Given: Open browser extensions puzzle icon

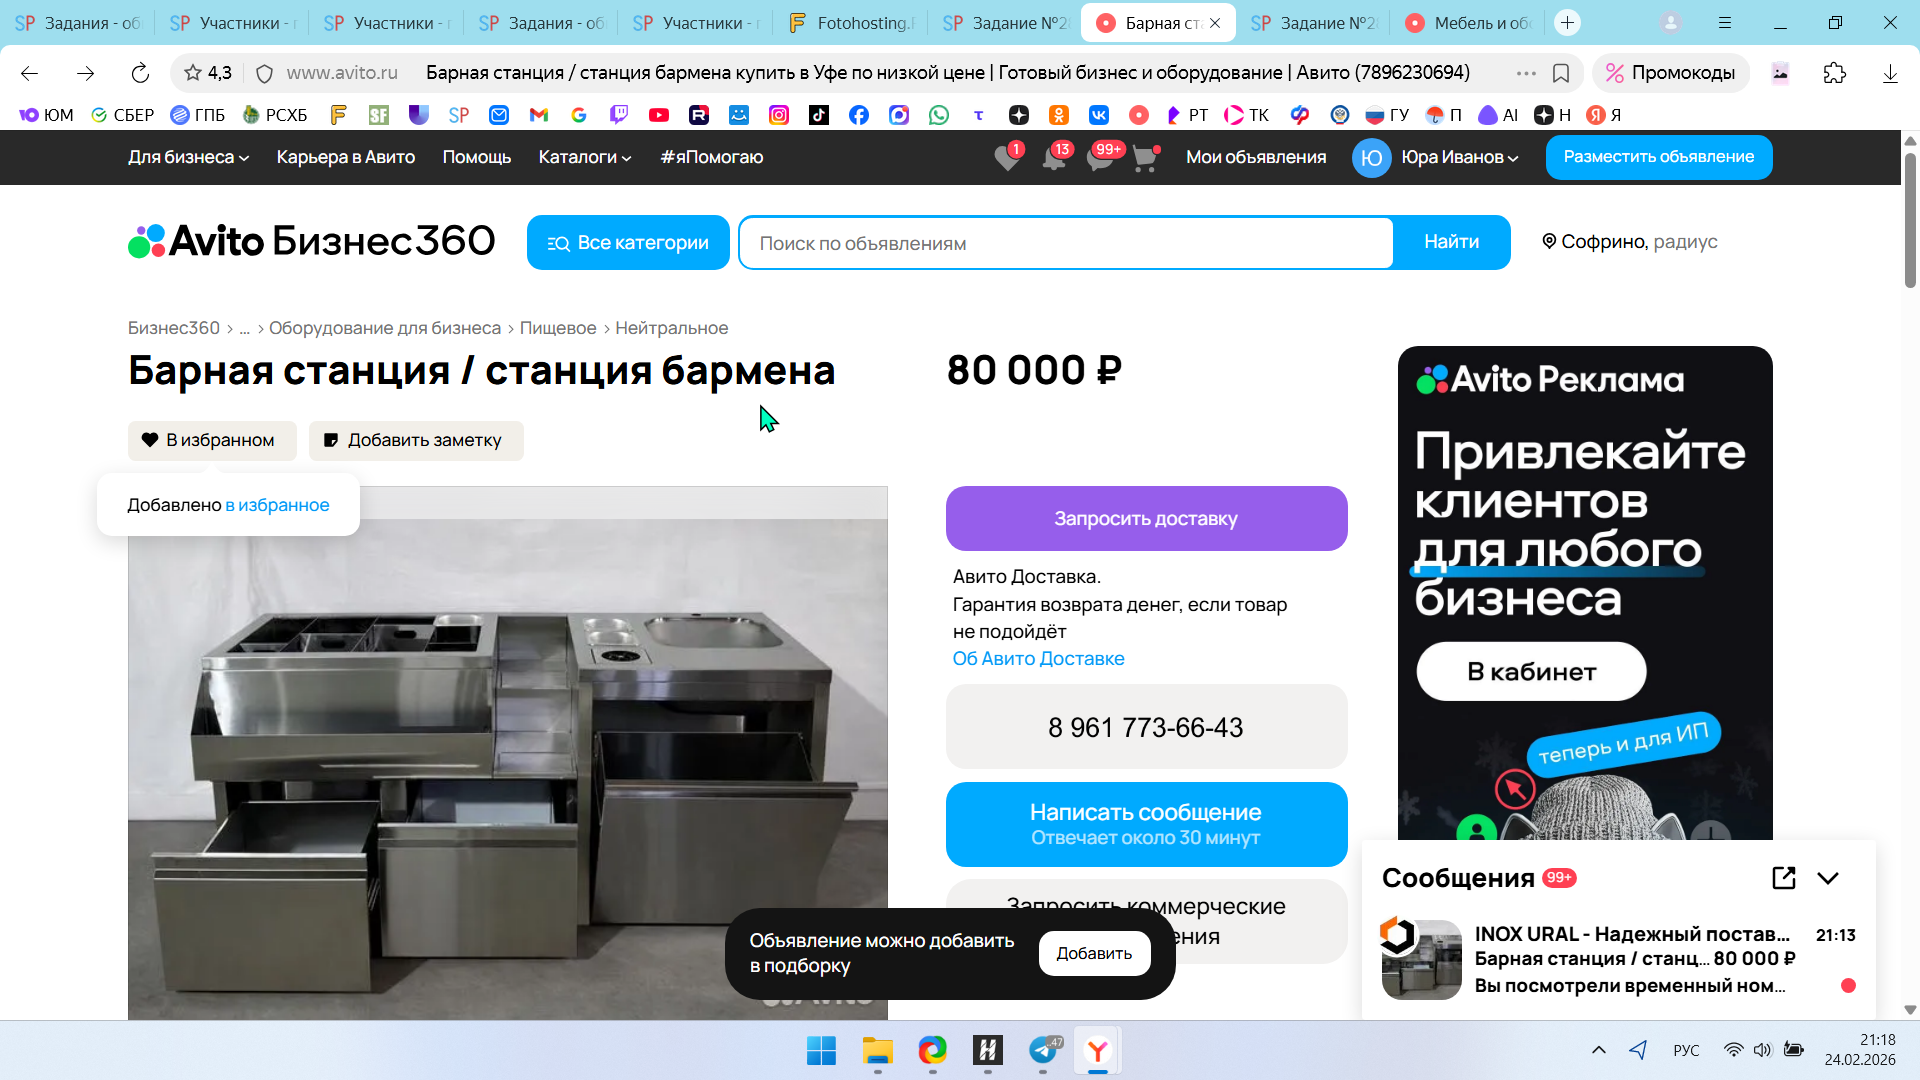Looking at the screenshot, I should [x=1834, y=73].
